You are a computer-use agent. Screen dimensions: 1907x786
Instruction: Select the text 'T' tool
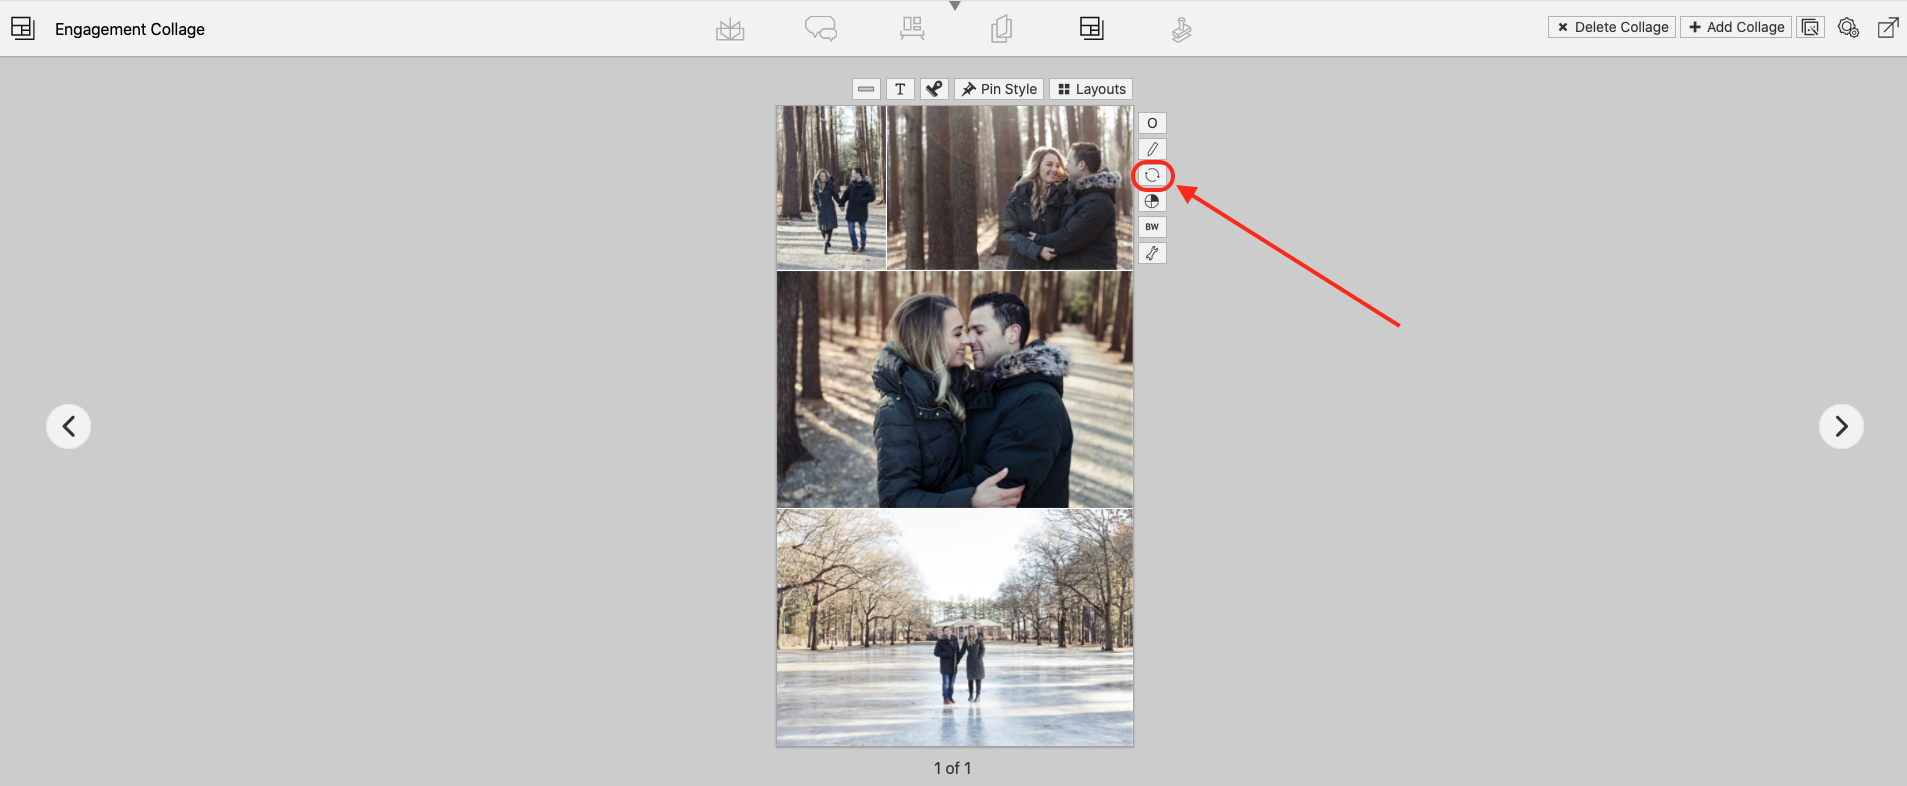[x=900, y=89]
